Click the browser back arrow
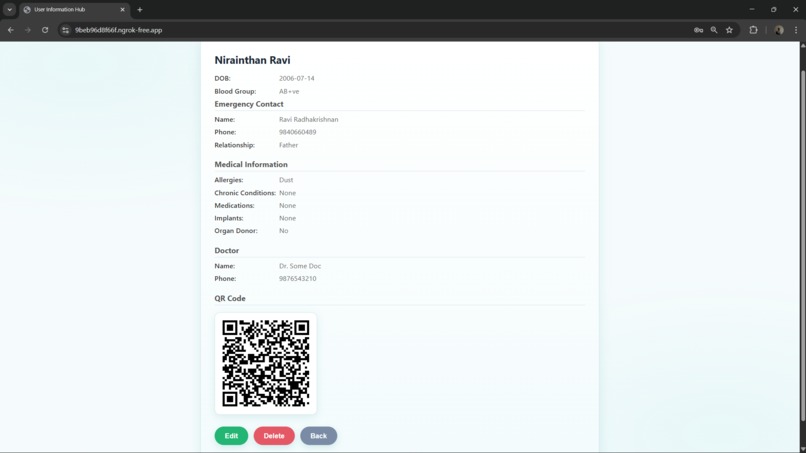 [x=11, y=30]
